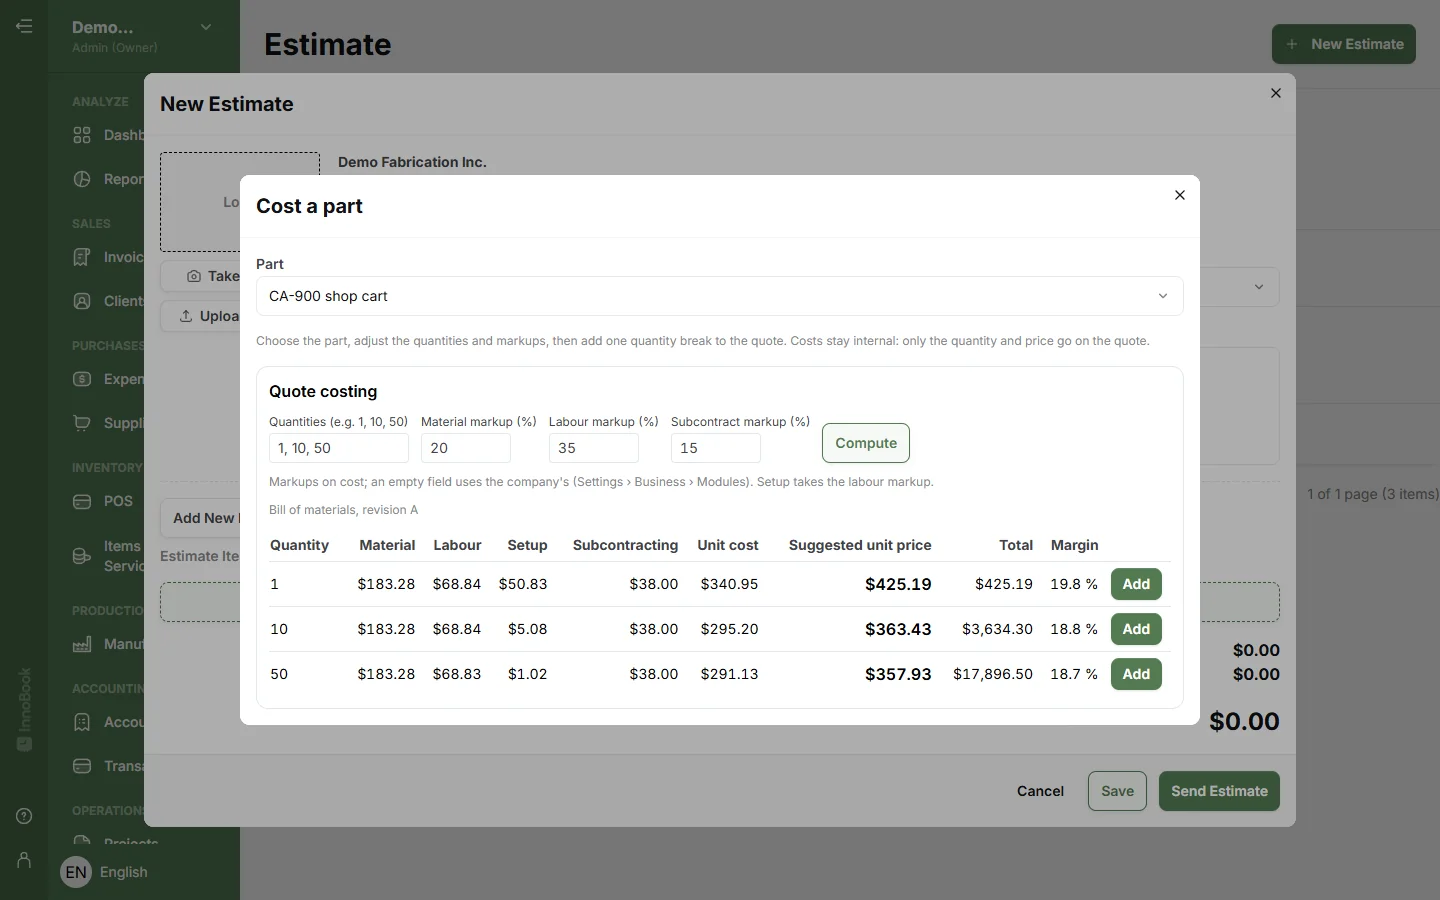Click the Suggested unit price column header

tap(860, 545)
